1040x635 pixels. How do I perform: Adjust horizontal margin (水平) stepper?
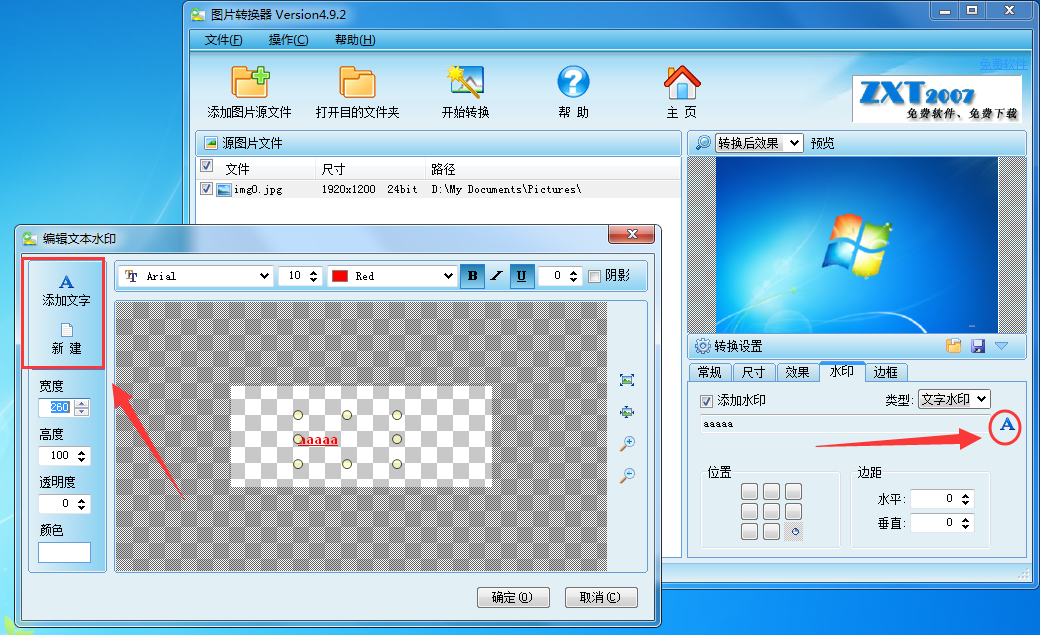tap(965, 499)
